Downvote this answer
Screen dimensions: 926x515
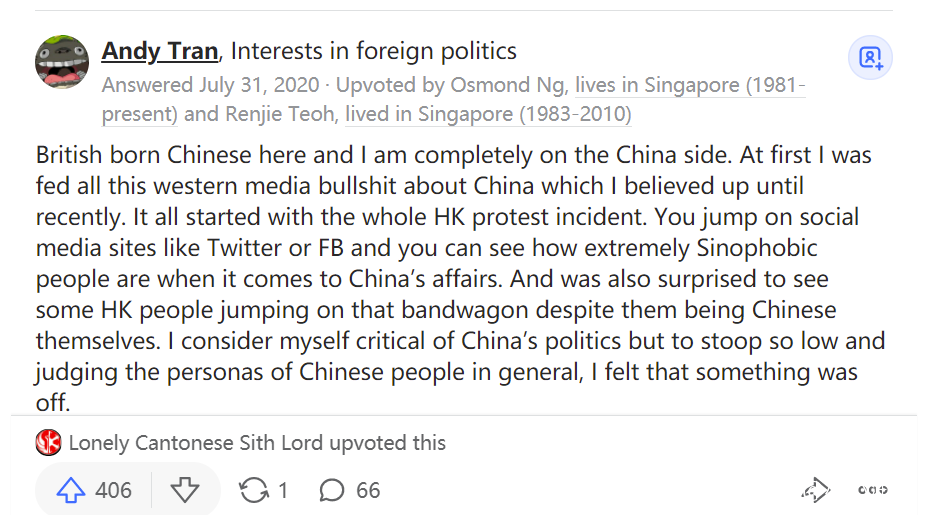coord(185,490)
